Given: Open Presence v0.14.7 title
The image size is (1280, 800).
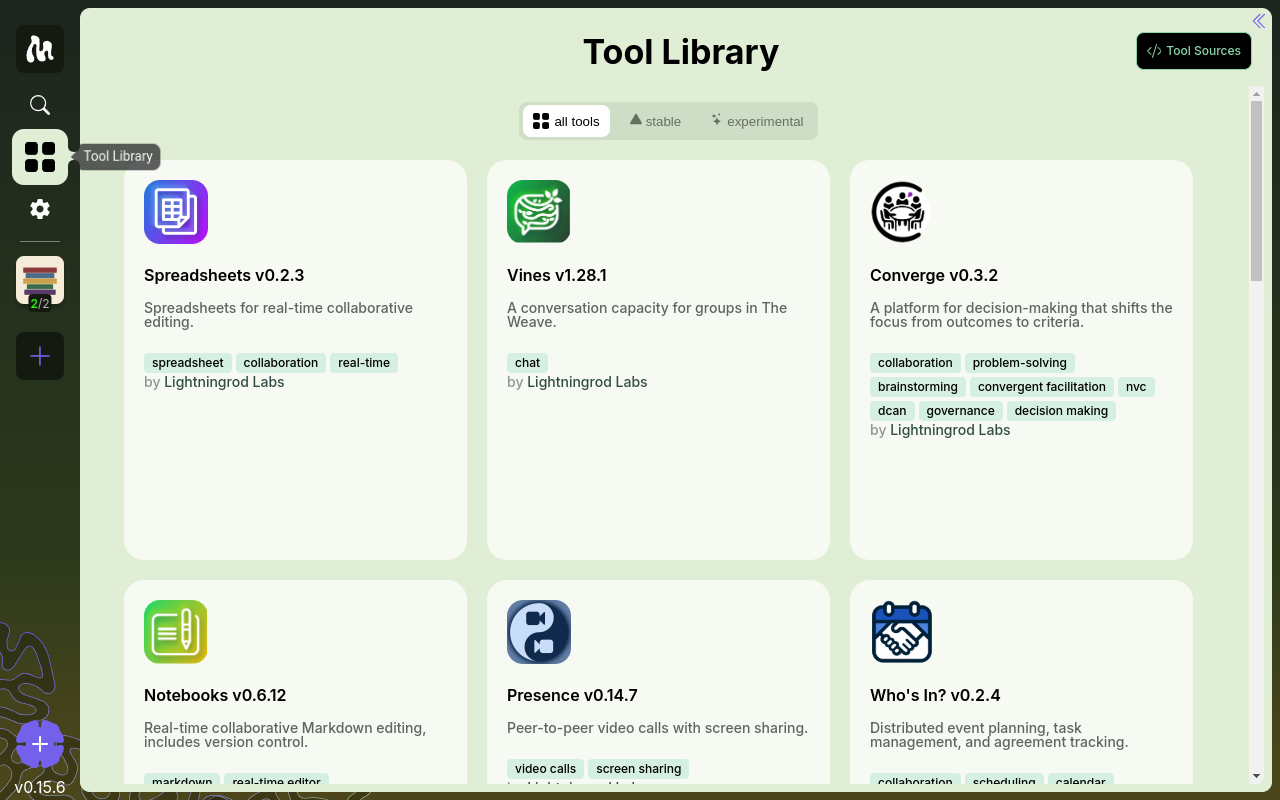Looking at the screenshot, I should pyautogui.click(x=572, y=695).
